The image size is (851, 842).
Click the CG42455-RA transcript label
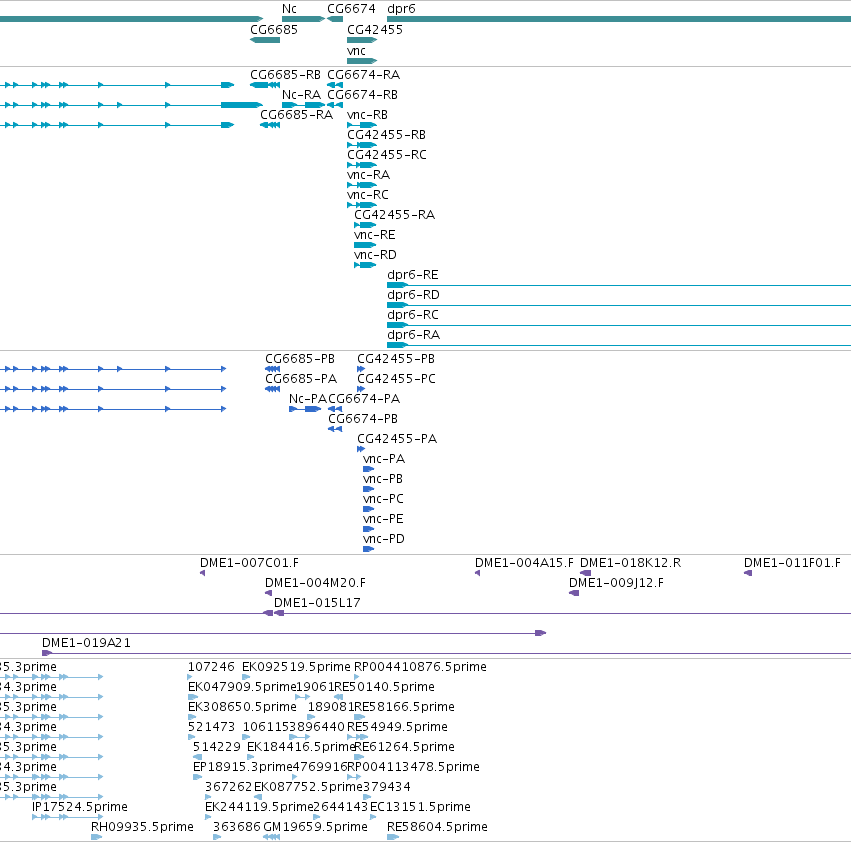[x=395, y=214]
